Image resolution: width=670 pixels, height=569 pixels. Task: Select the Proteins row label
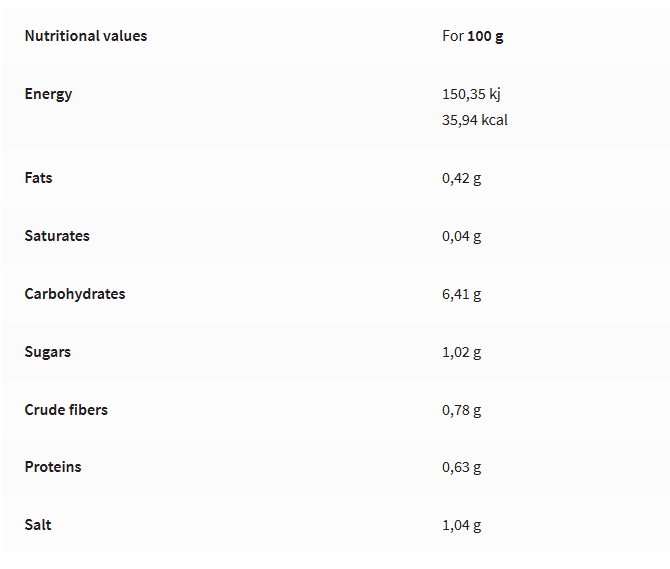53,467
